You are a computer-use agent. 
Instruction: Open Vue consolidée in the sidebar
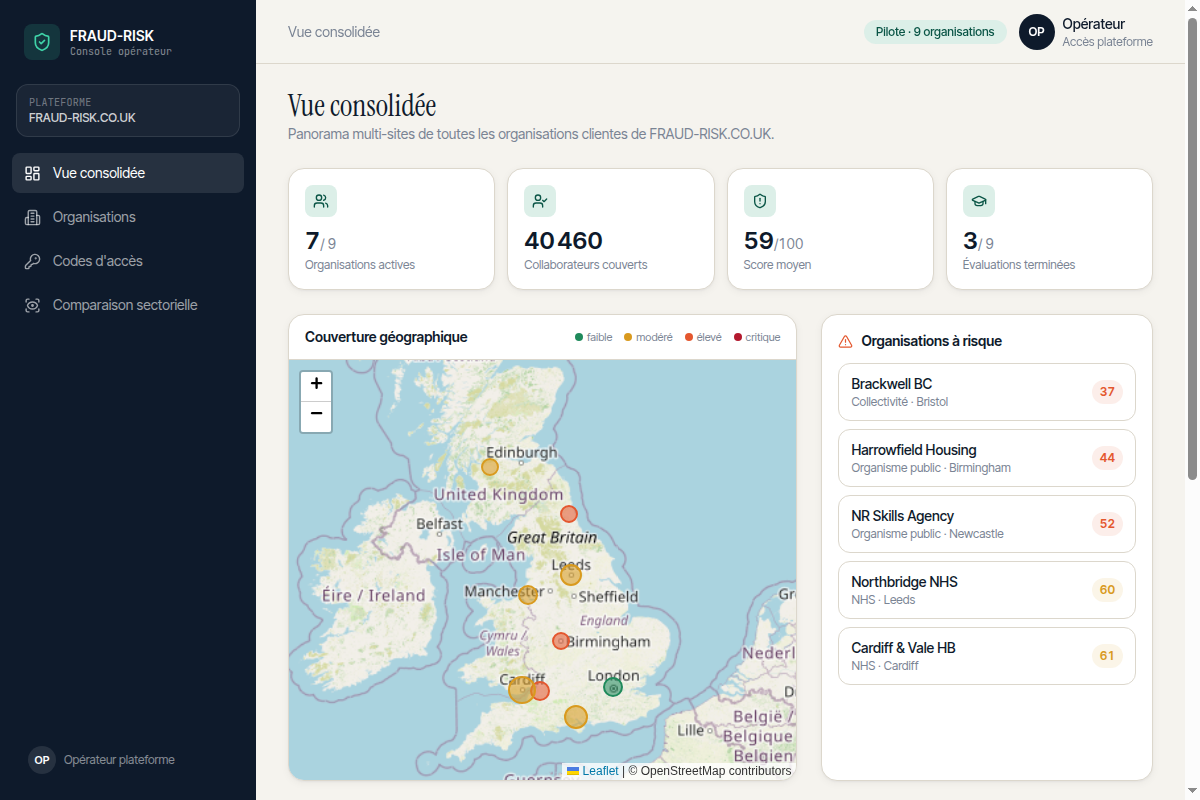[128, 173]
